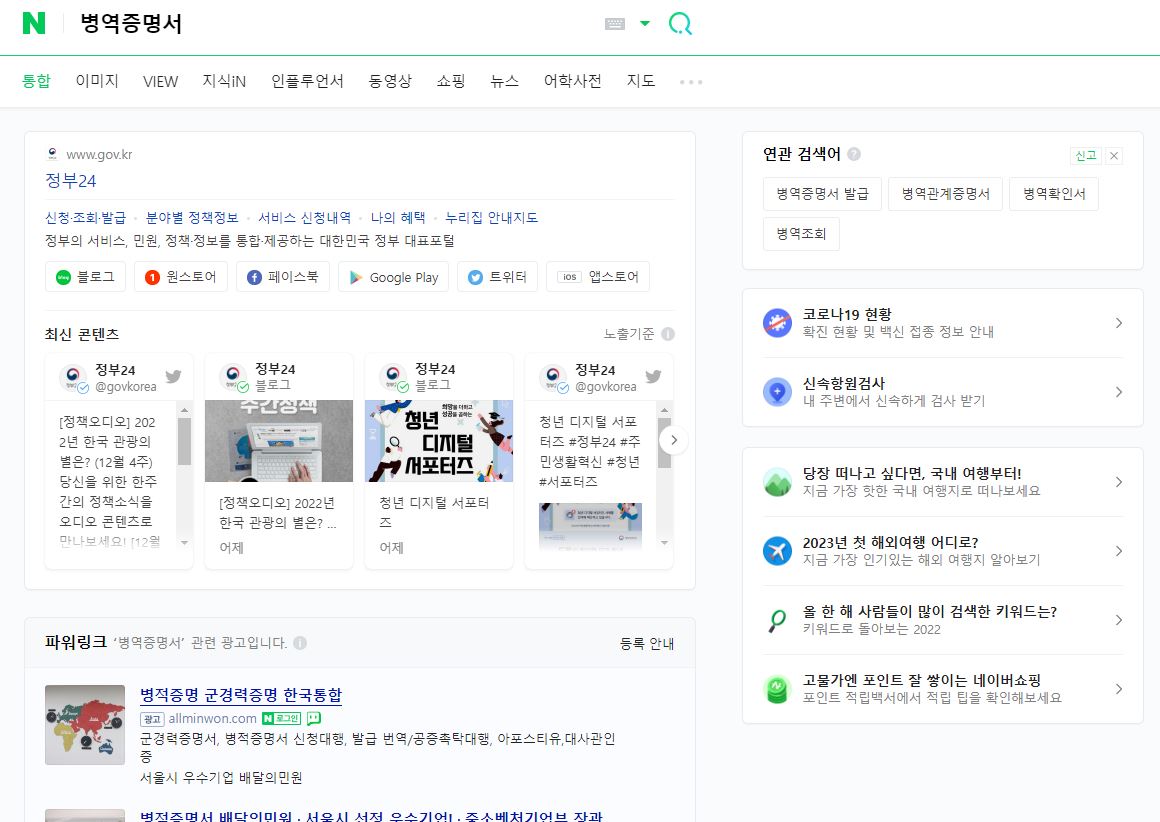This screenshot has width=1160, height=822.
Task: Click the 블로그 channel button
Action: click(85, 277)
